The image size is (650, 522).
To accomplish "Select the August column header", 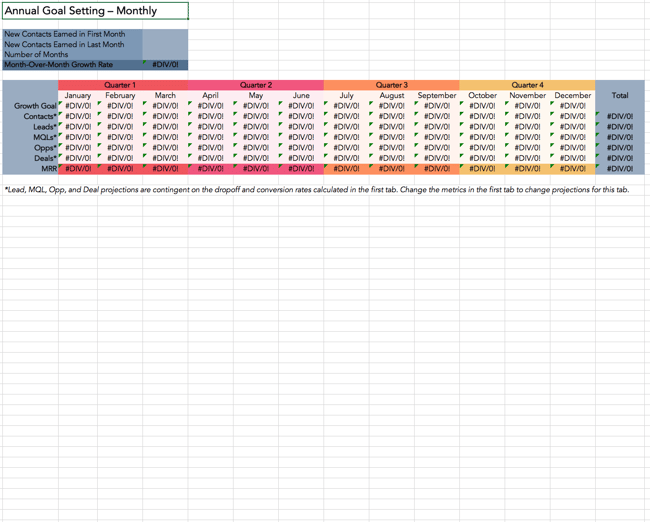I will point(392,95).
